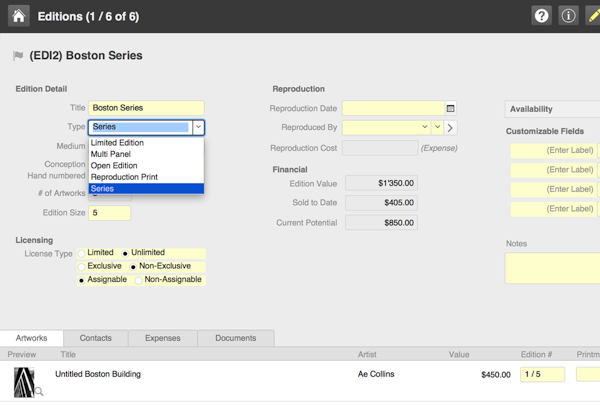The image size is (600, 406).
Task: Open the Help question mark icon
Action: [x=541, y=16]
